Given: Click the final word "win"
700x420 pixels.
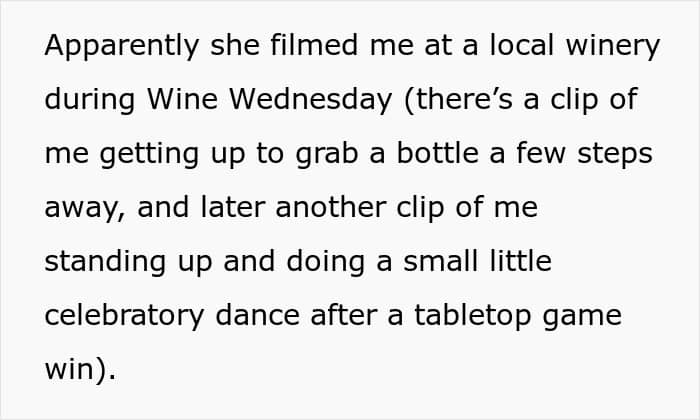Looking at the screenshot, I should pos(73,370).
